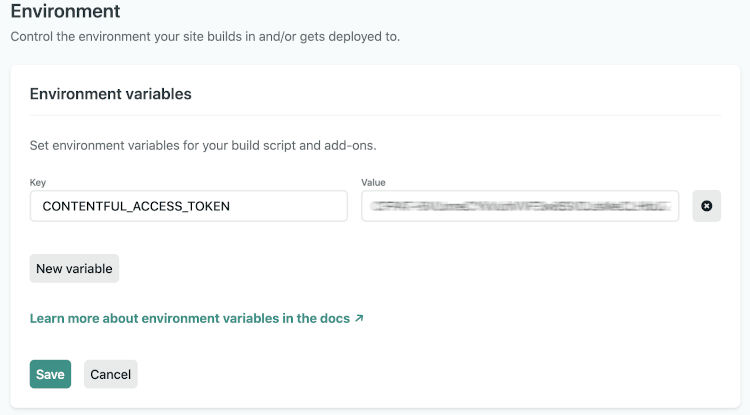Remove the CONTENTFUL_ACCESS_TOKEN variable with the x icon

pyautogui.click(x=706, y=206)
